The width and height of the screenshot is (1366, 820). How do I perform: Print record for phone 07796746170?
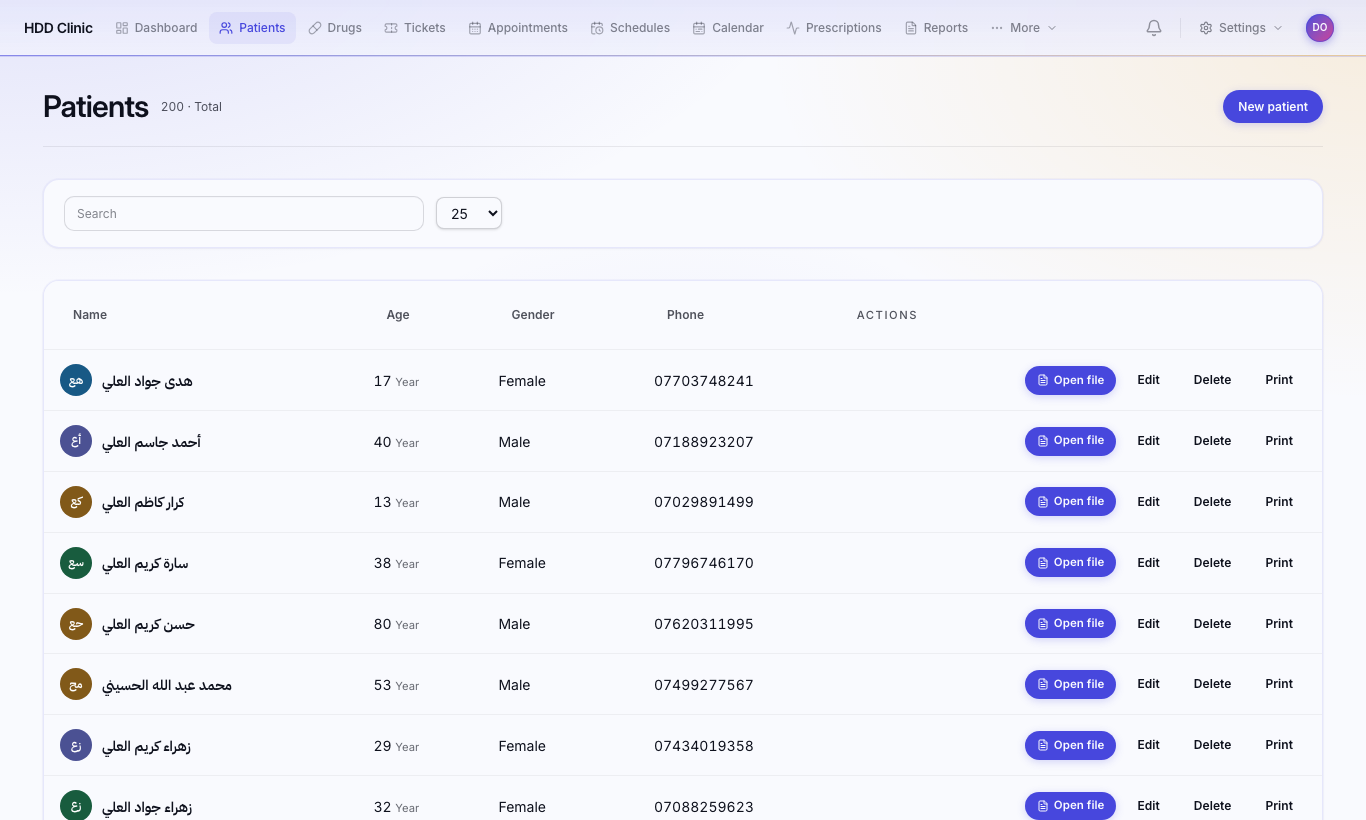[1279, 563]
